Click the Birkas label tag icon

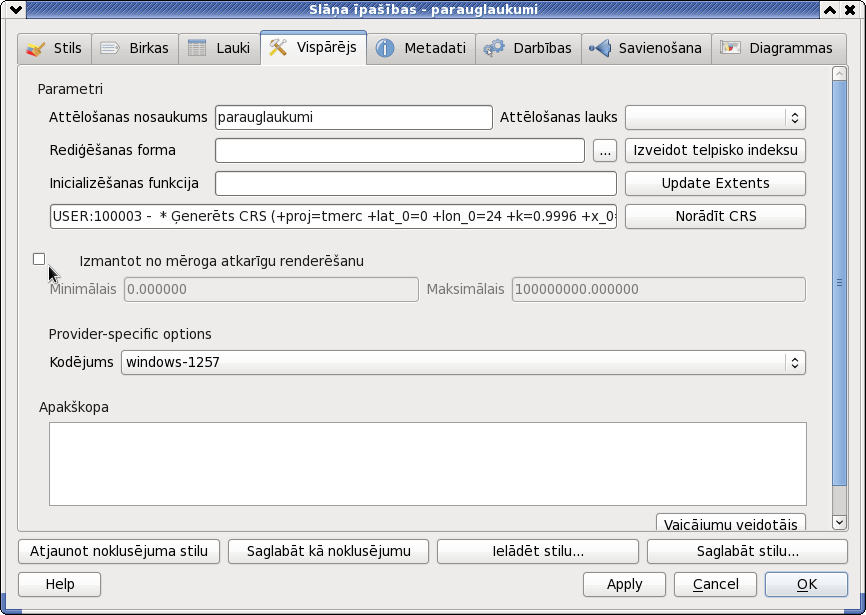click(x=110, y=49)
